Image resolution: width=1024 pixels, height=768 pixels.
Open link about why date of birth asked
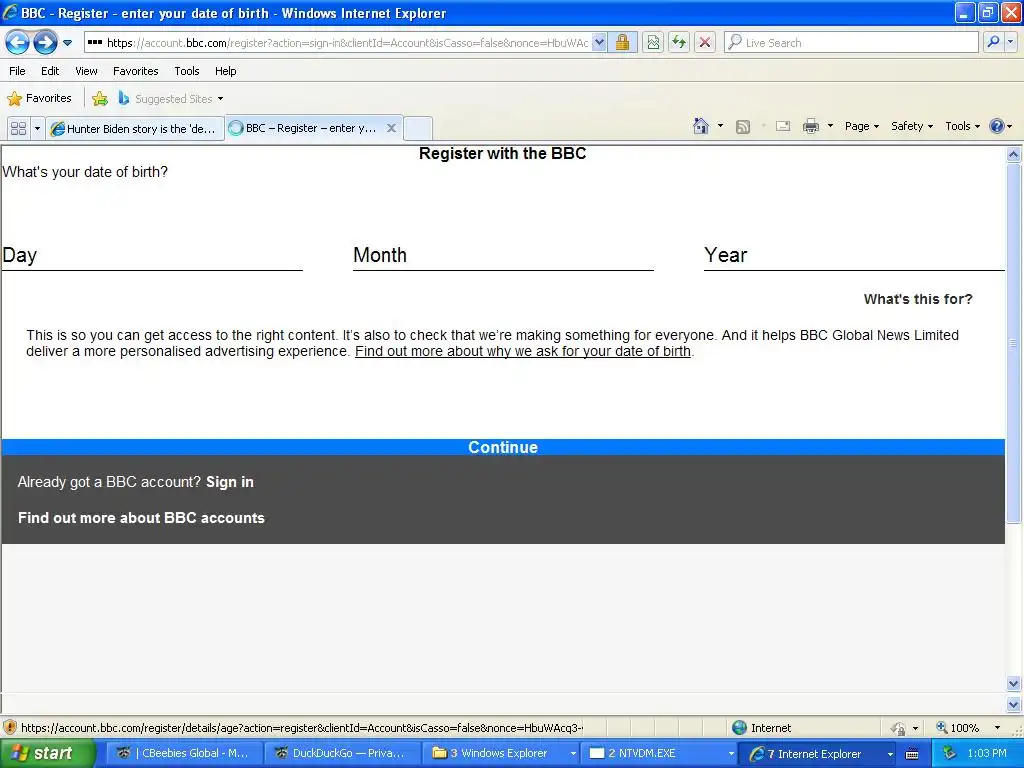point(522,351)
